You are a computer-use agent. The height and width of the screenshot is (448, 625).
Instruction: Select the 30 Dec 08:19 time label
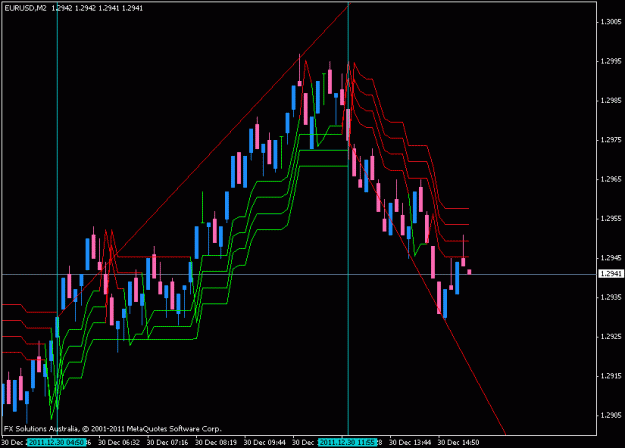pos(216,442)
